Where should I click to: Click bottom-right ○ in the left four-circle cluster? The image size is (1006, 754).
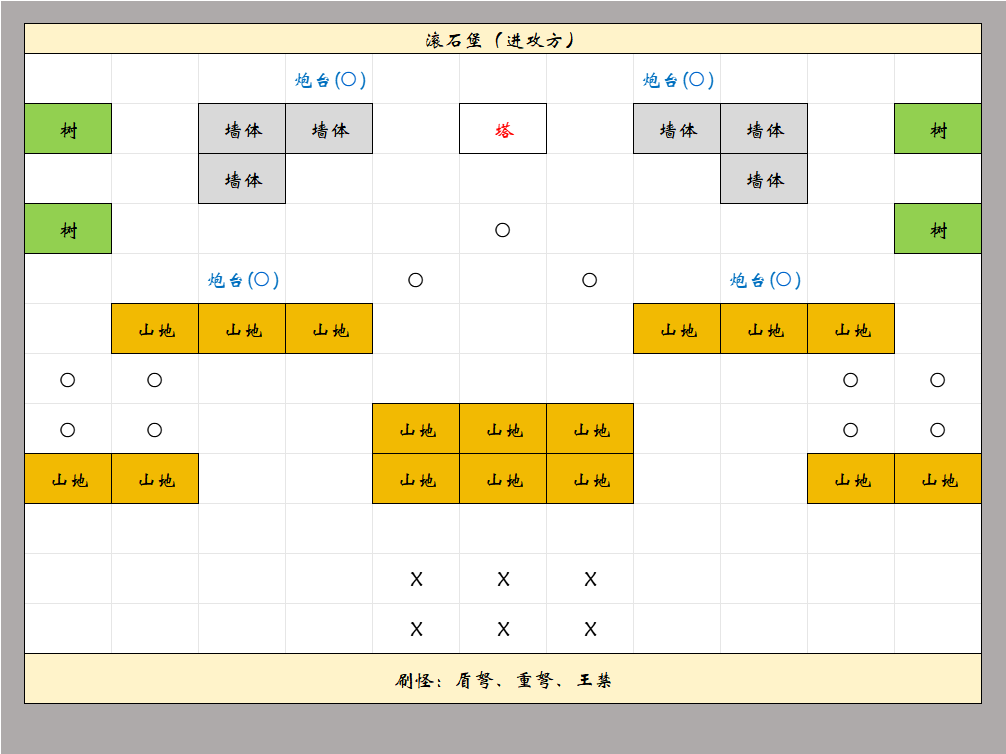click(155, 430)
